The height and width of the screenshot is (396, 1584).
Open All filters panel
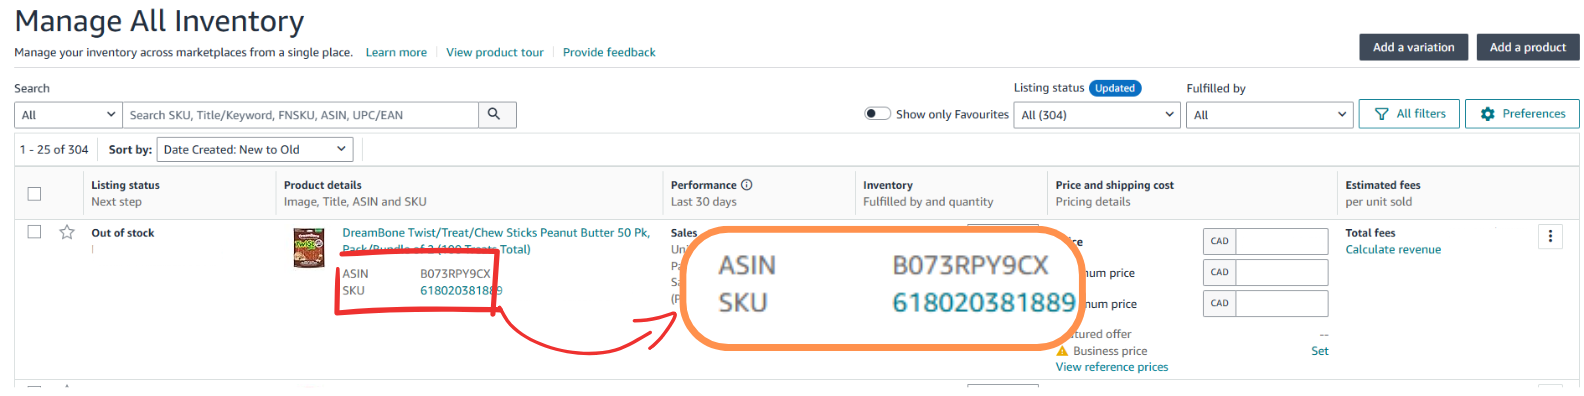tap(1410, 114)
